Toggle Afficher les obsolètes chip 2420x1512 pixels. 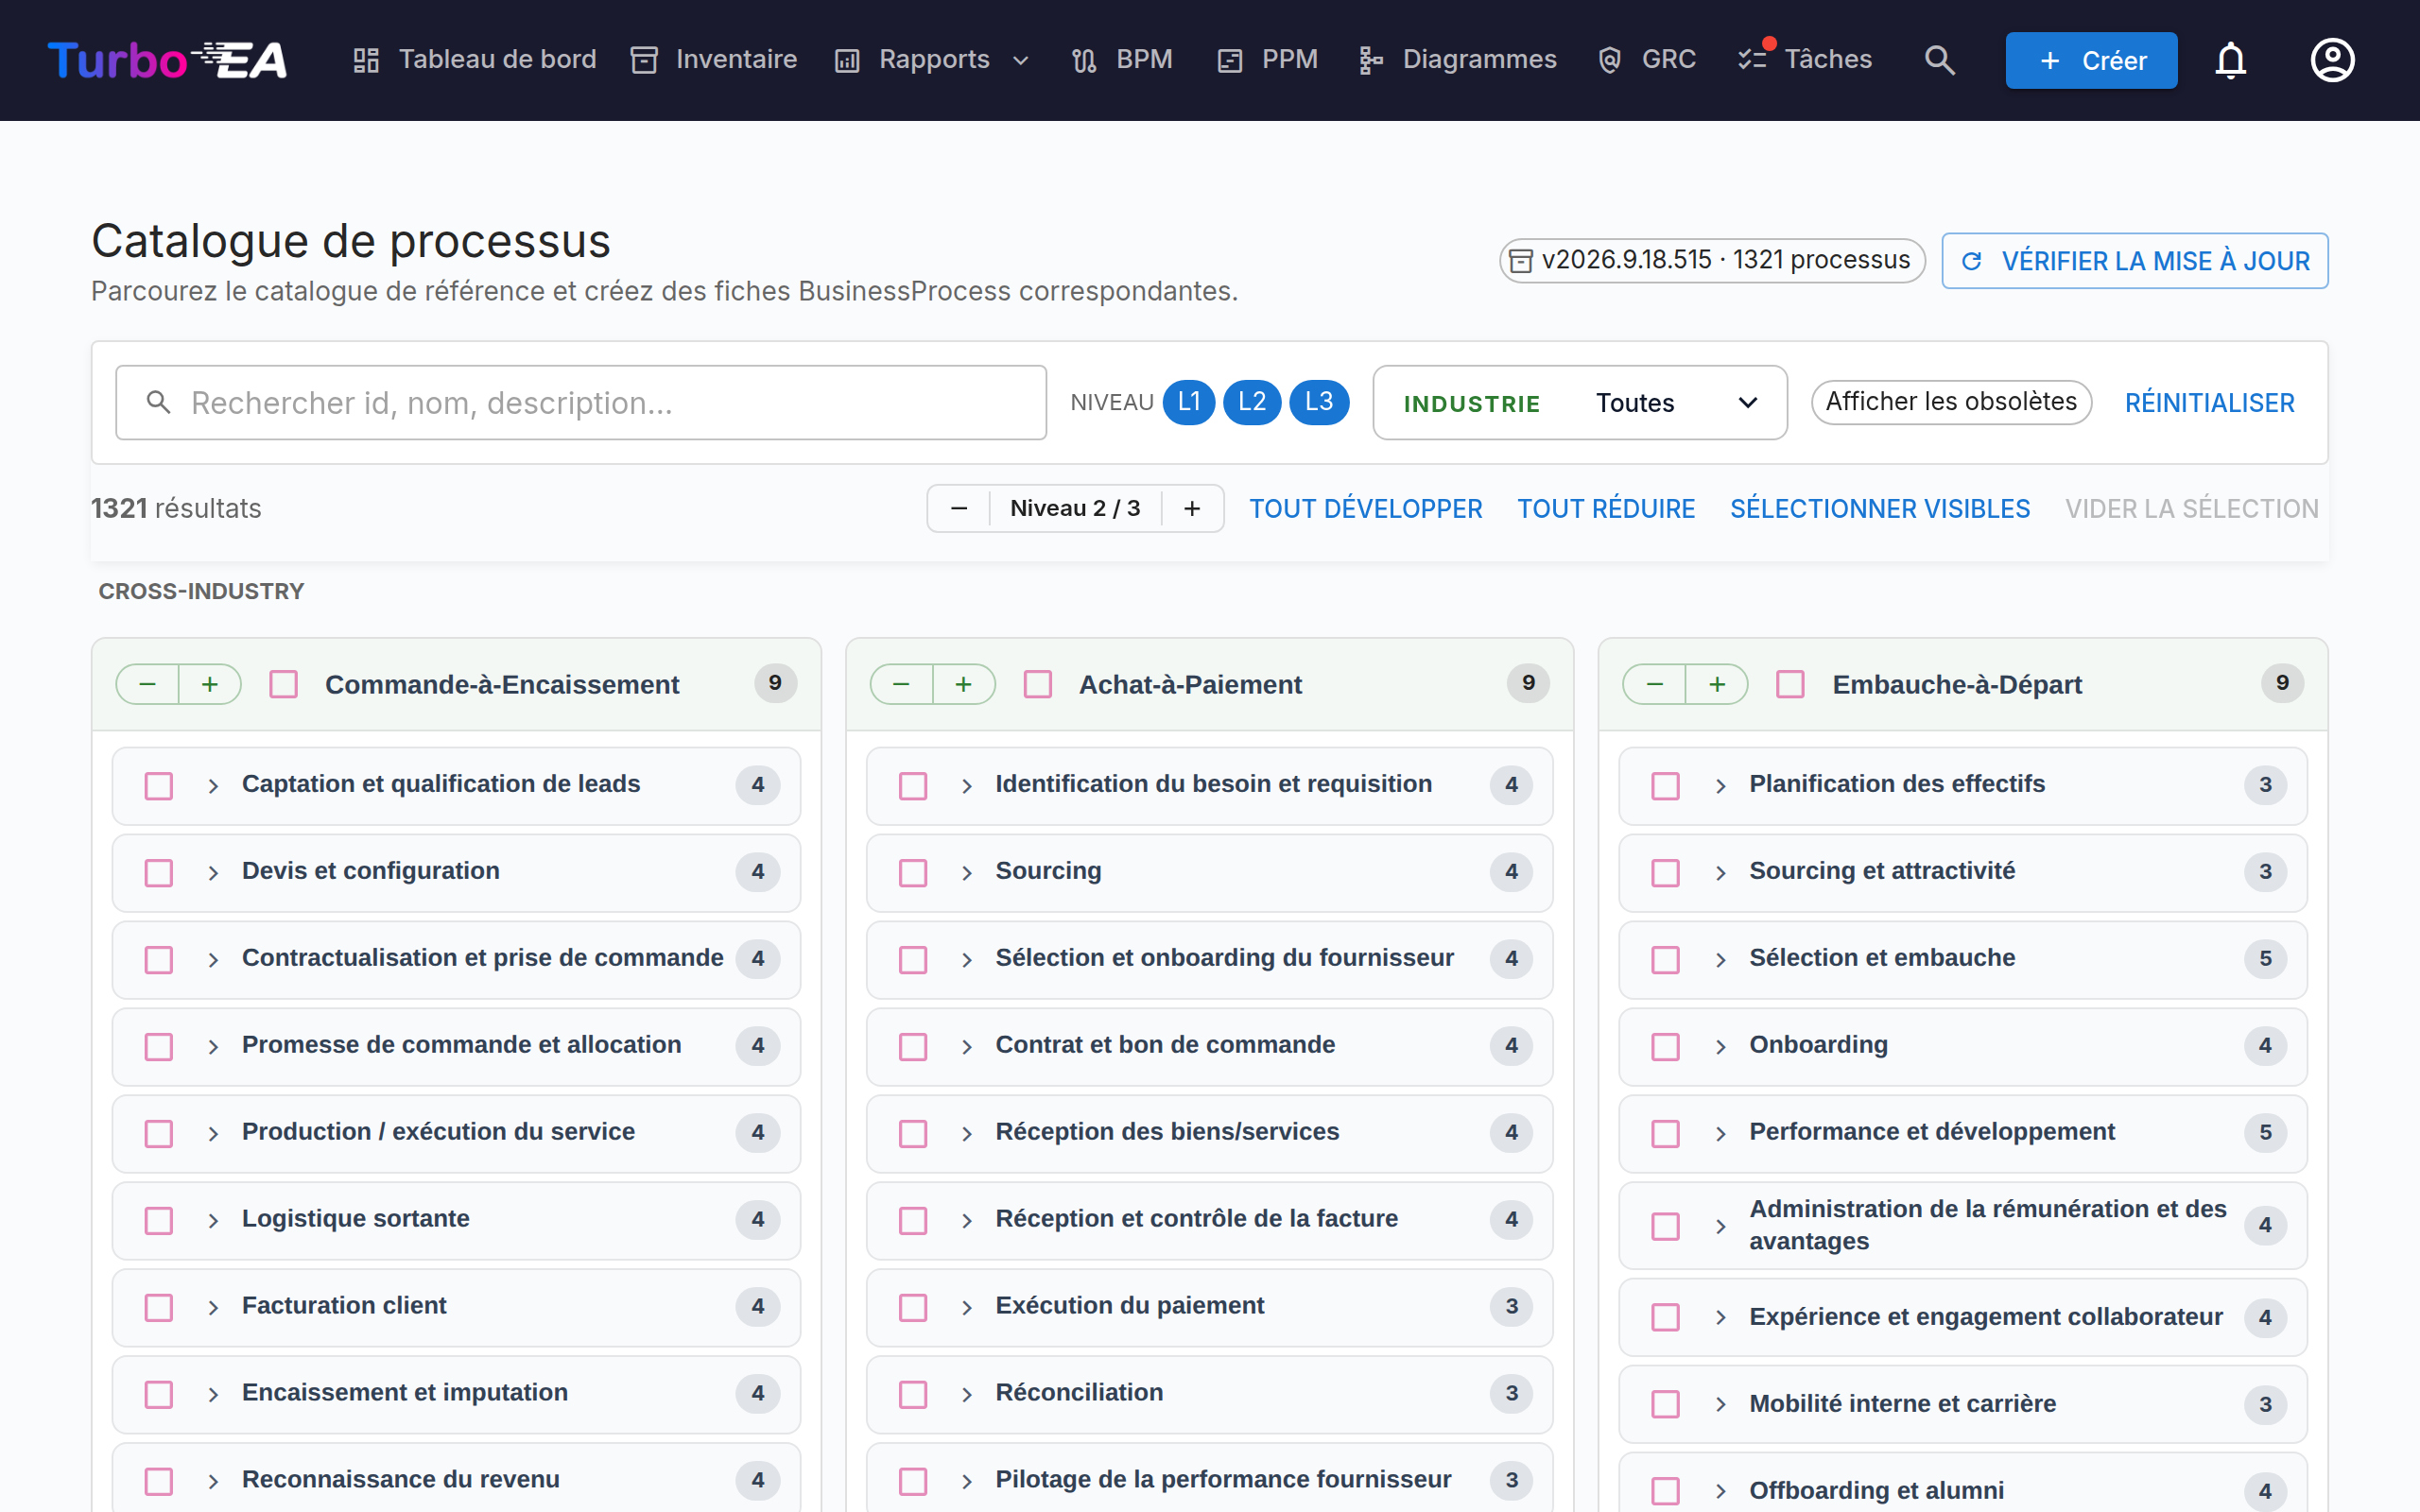tap(1951, 402)
